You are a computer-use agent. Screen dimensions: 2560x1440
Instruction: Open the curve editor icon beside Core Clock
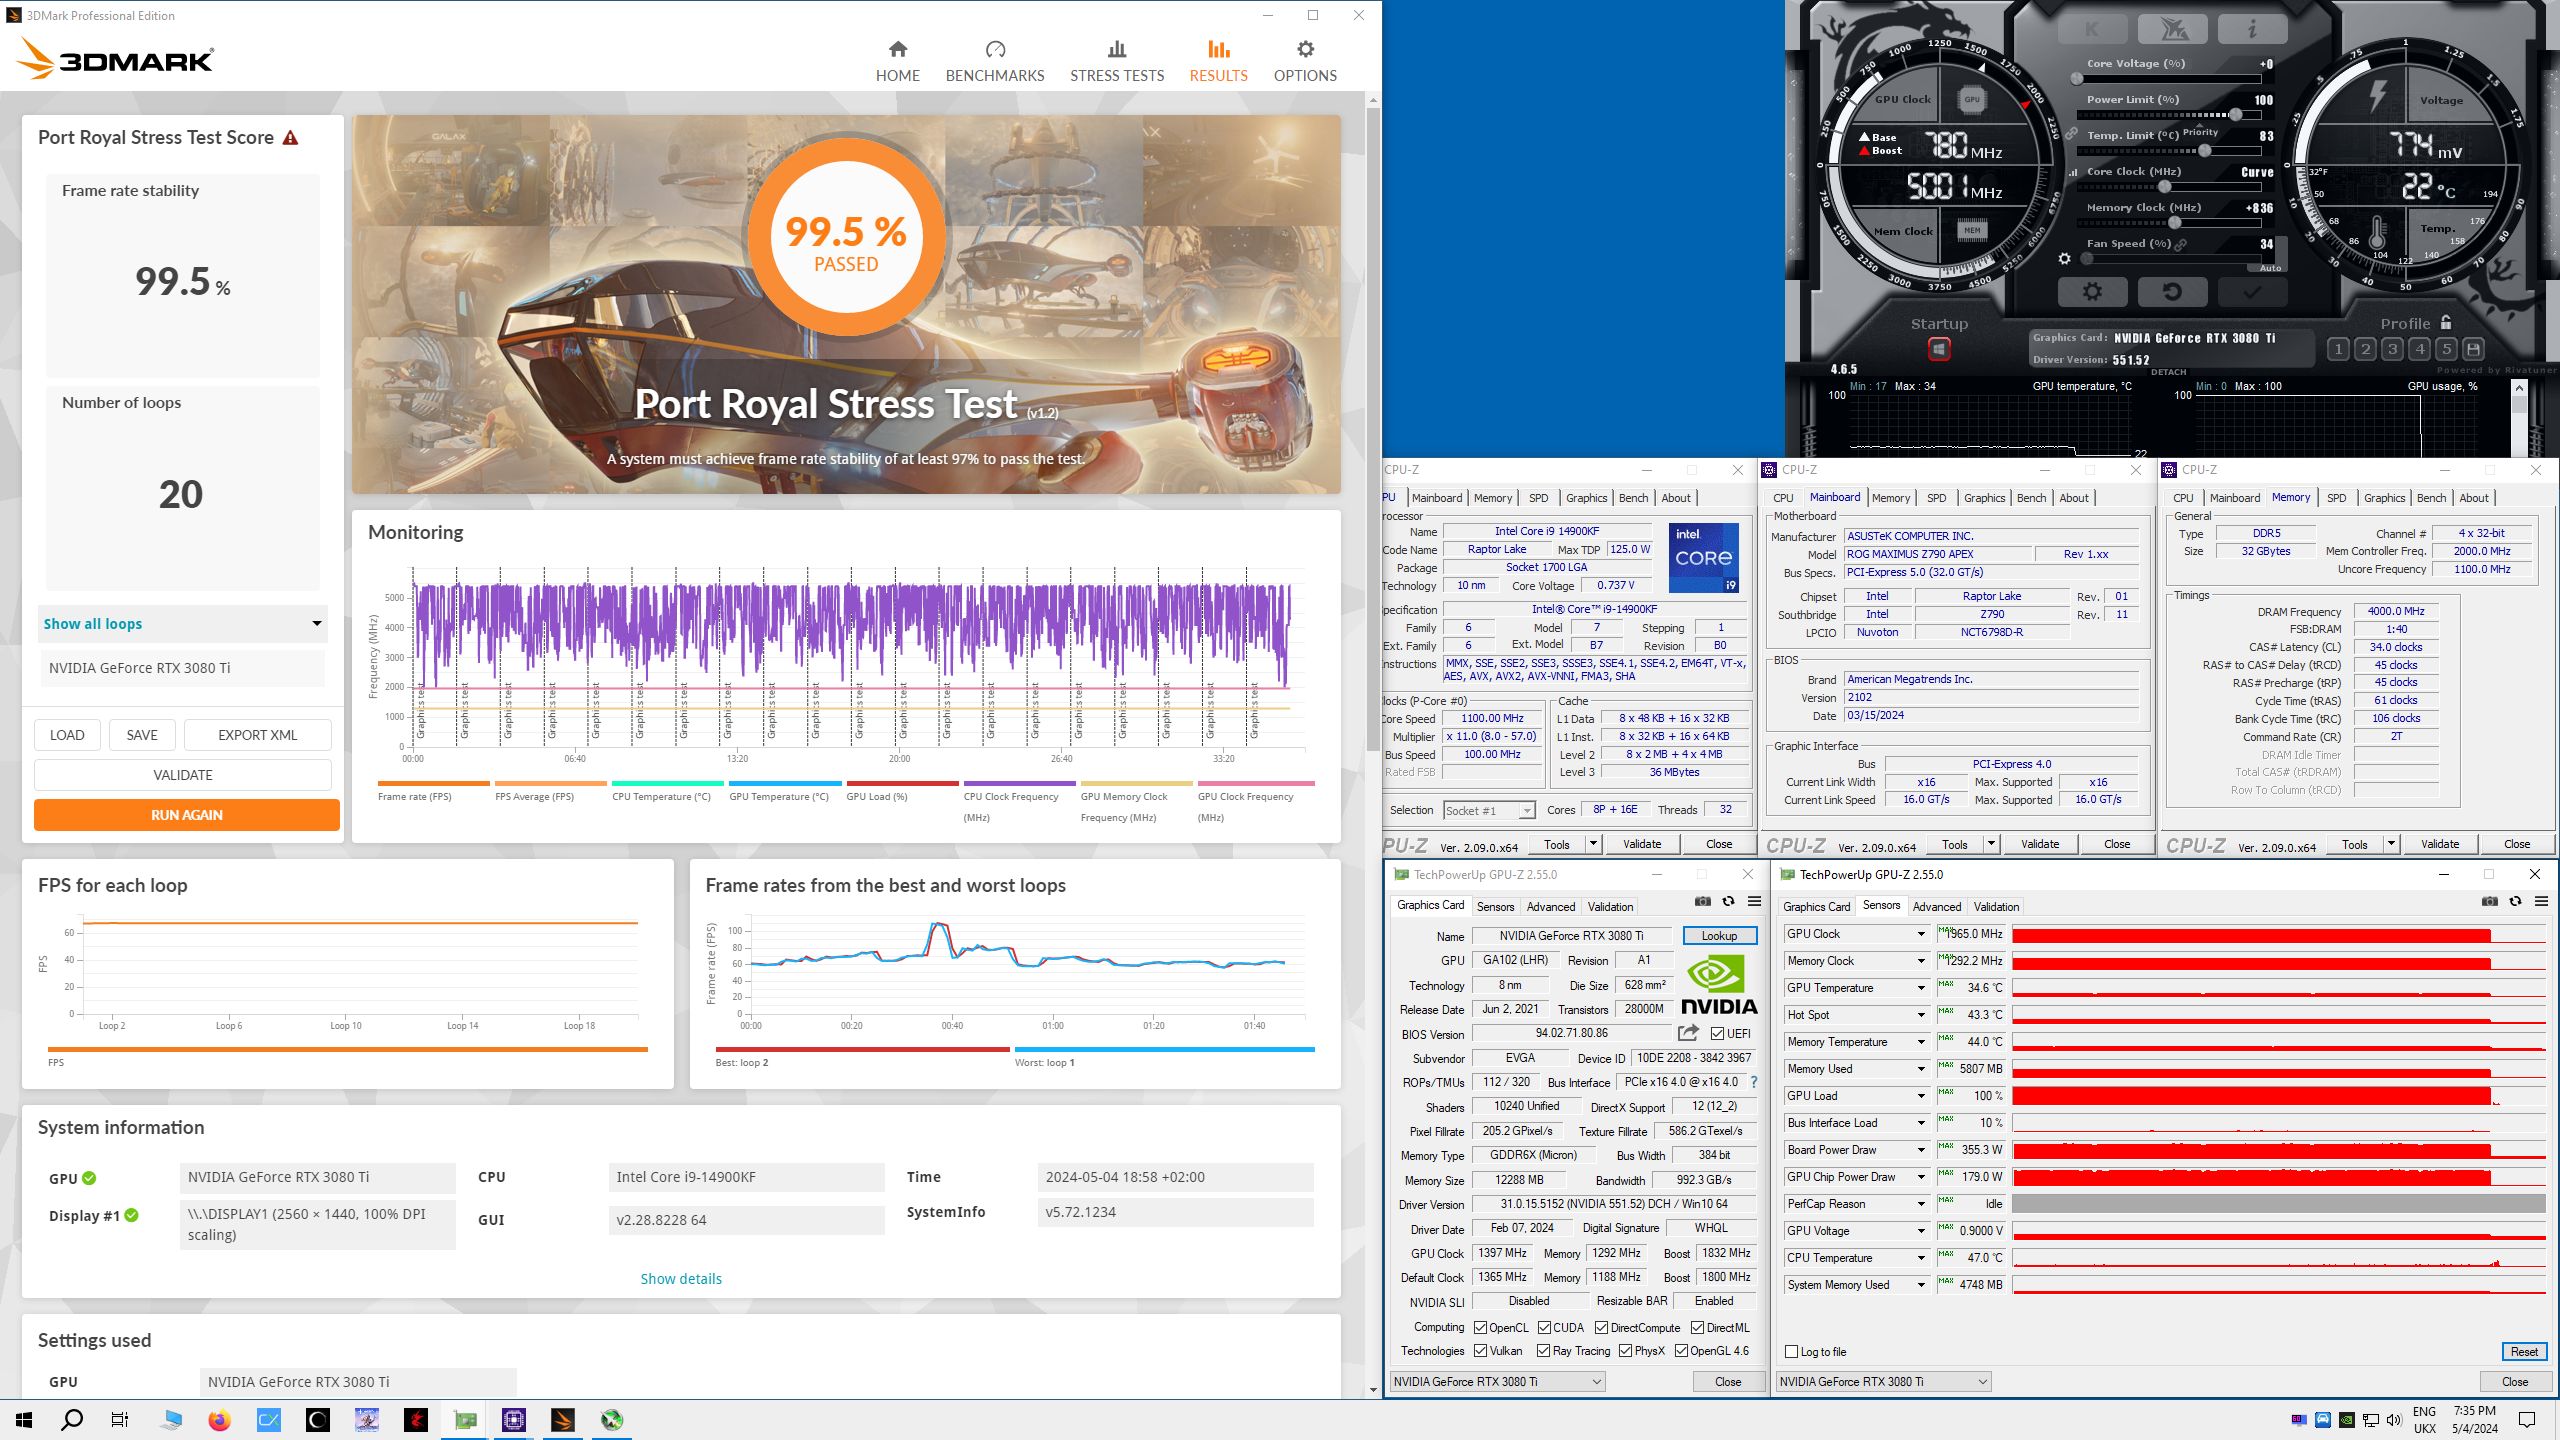pyautogui.click(x=2072, y=172)
